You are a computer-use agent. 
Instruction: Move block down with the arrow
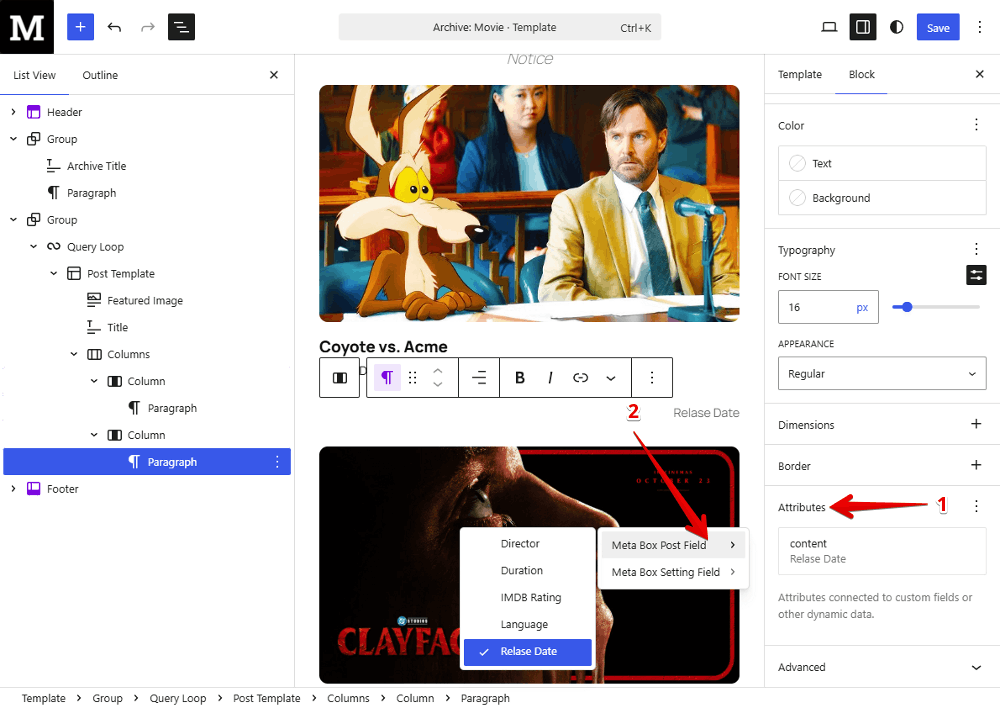click(x=438, y=385)
